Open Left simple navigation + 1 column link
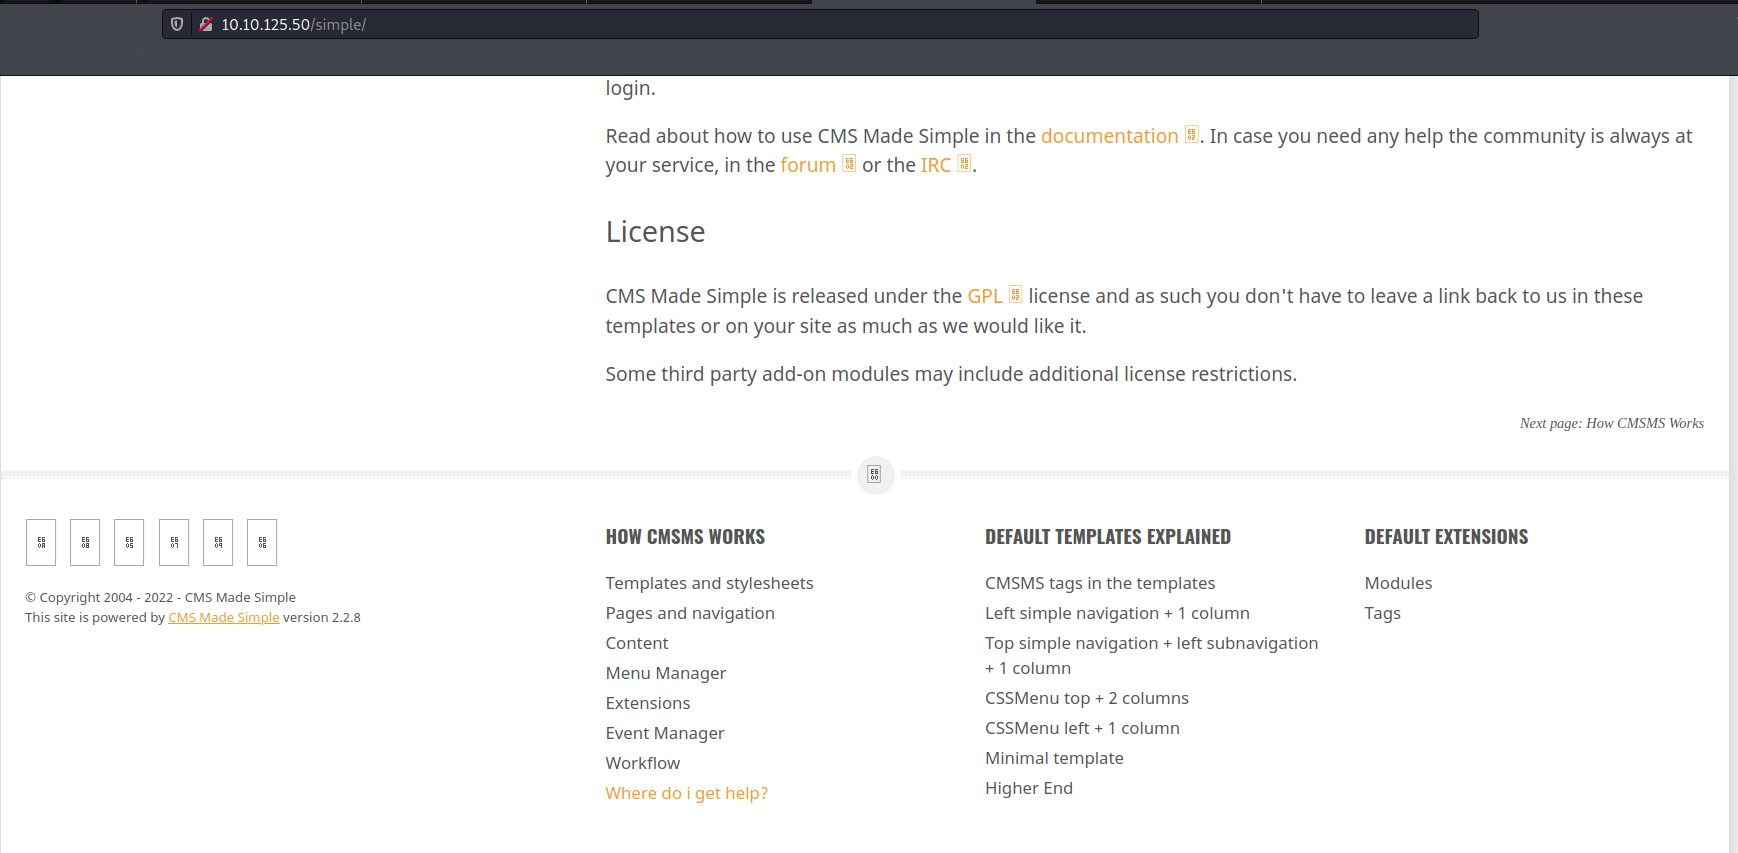 click(1117, 613)
